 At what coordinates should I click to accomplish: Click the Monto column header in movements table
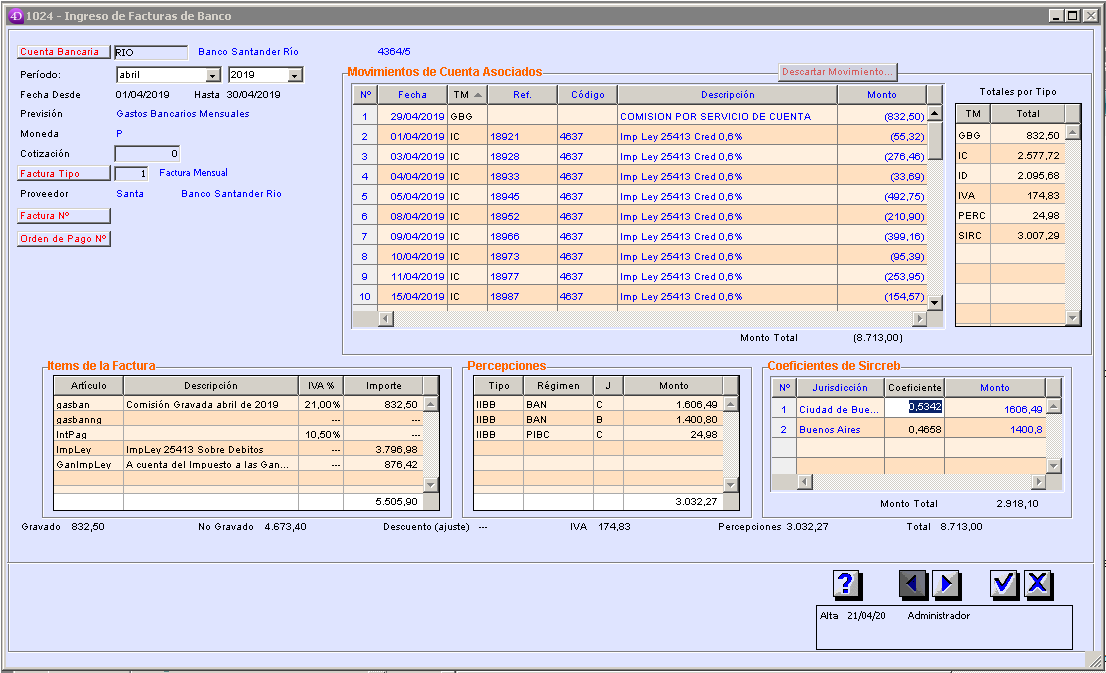point(881,94)
